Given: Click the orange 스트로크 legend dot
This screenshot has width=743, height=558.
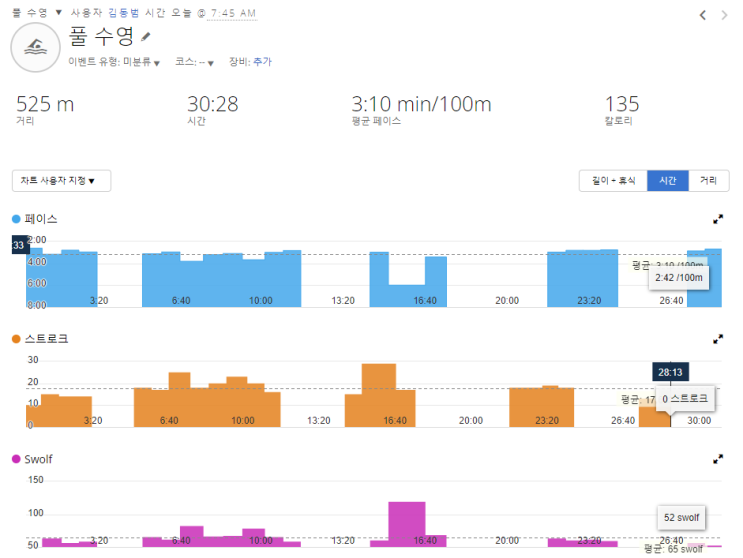Looking at the screenshot, I should coord(16,339).
